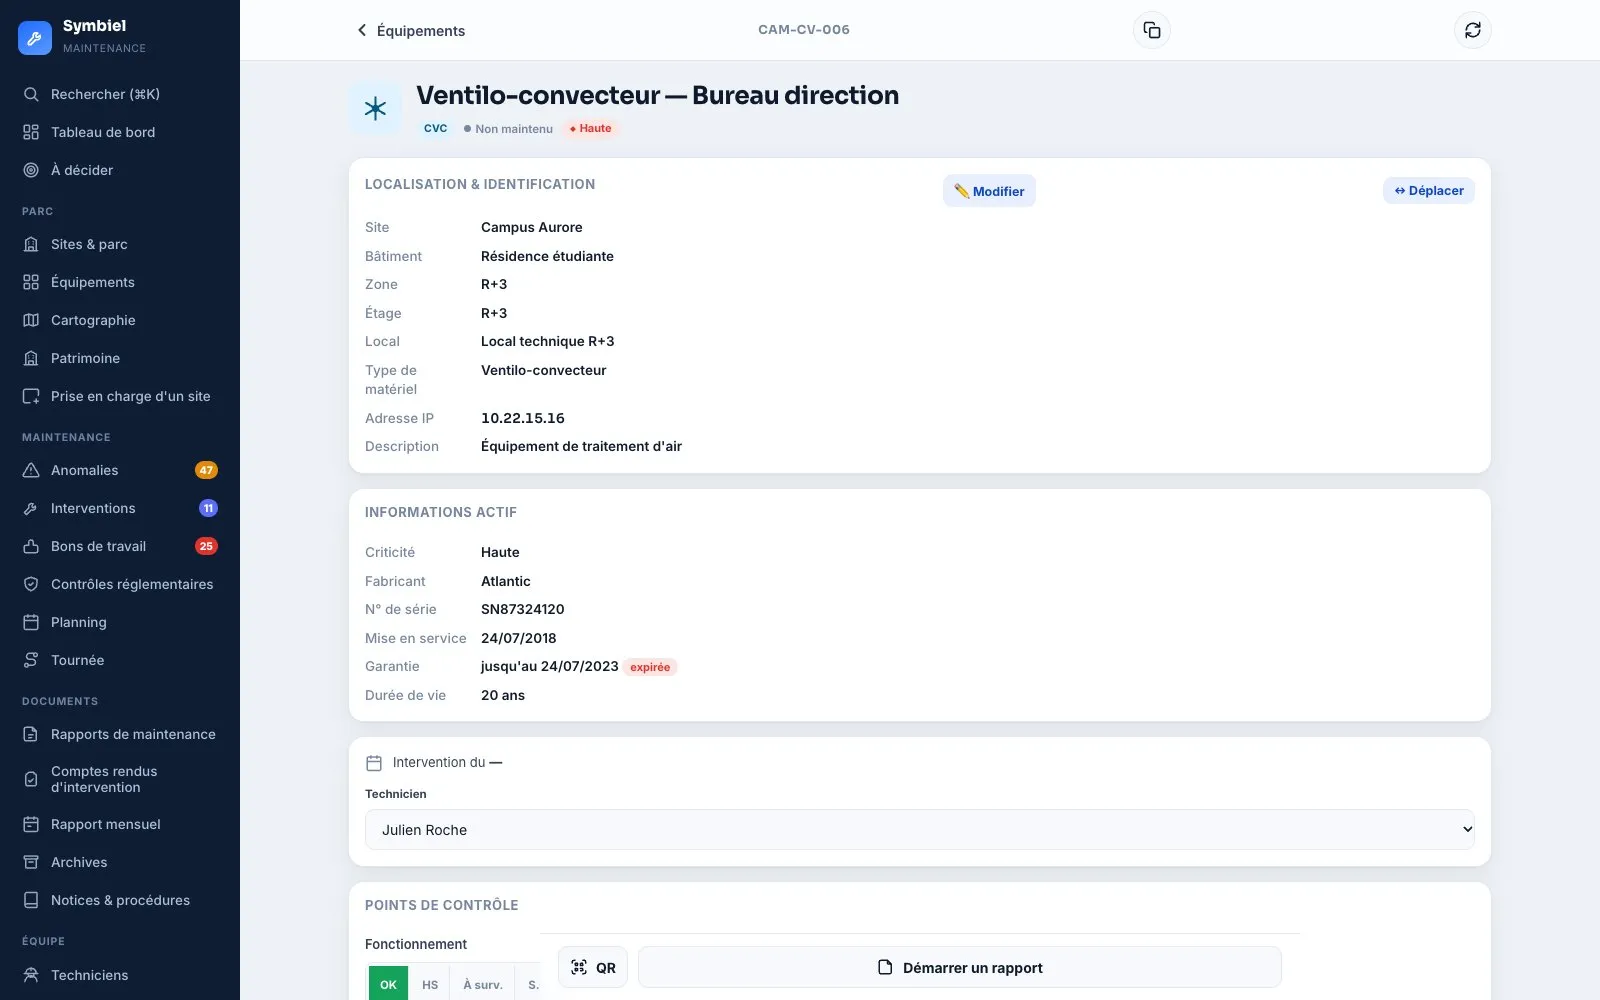
Task: Open the Technicien dropdown Julien Roche
Action: click(920, 830)
